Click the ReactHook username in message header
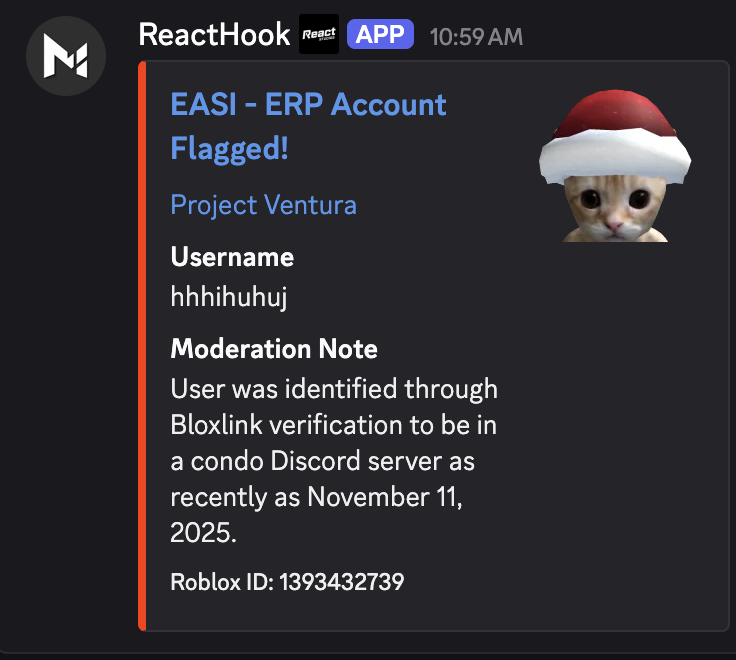This screenshot has width=736, height=660. [x=214, y=34]
